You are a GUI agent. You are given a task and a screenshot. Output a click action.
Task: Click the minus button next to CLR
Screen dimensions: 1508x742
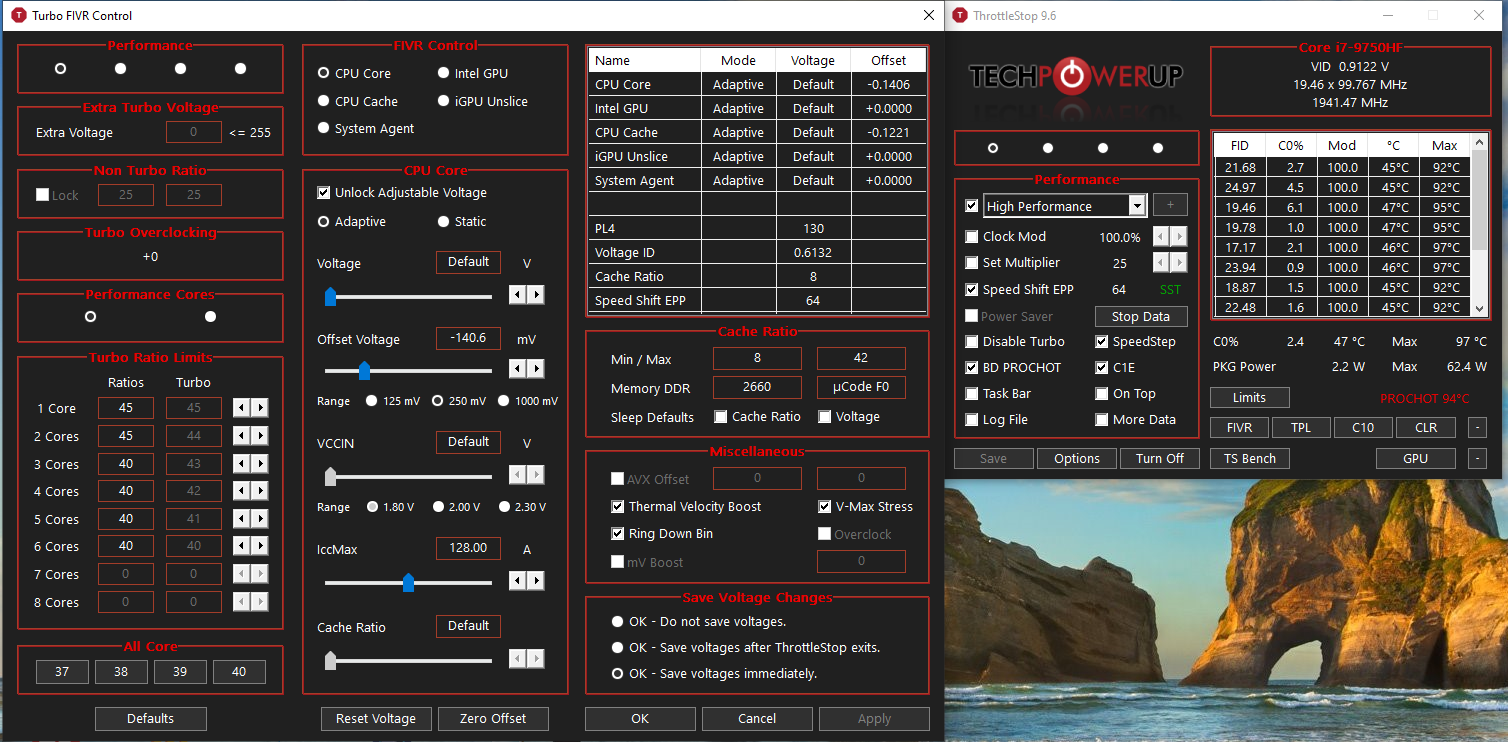pos(1477,428)
